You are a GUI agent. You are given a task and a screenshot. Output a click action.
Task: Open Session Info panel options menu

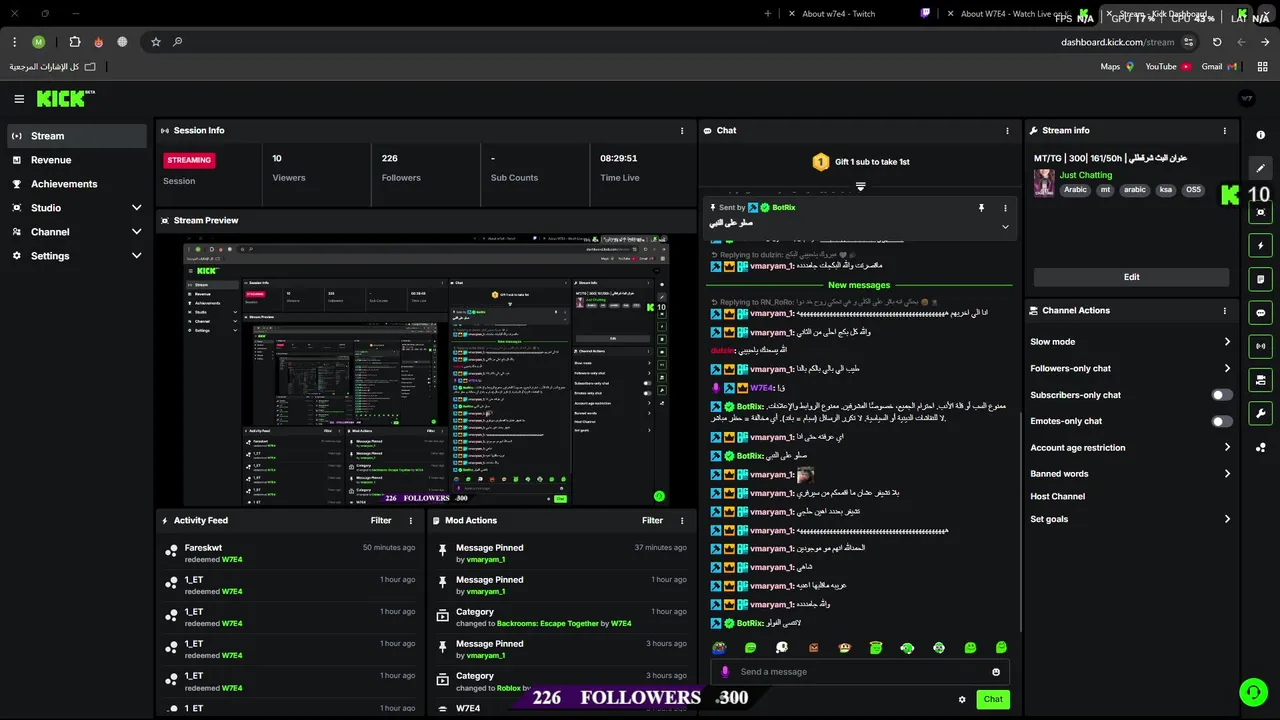[x=682, y=131]
